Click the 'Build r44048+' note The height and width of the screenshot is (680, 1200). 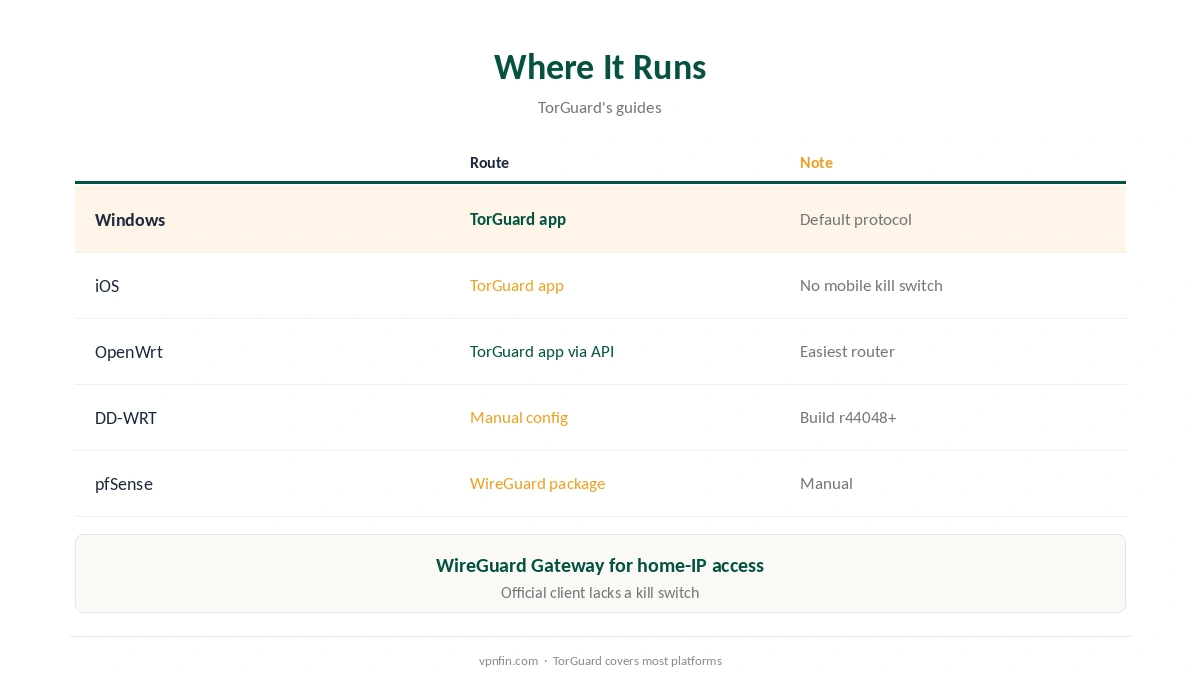(x=848, y=417)
